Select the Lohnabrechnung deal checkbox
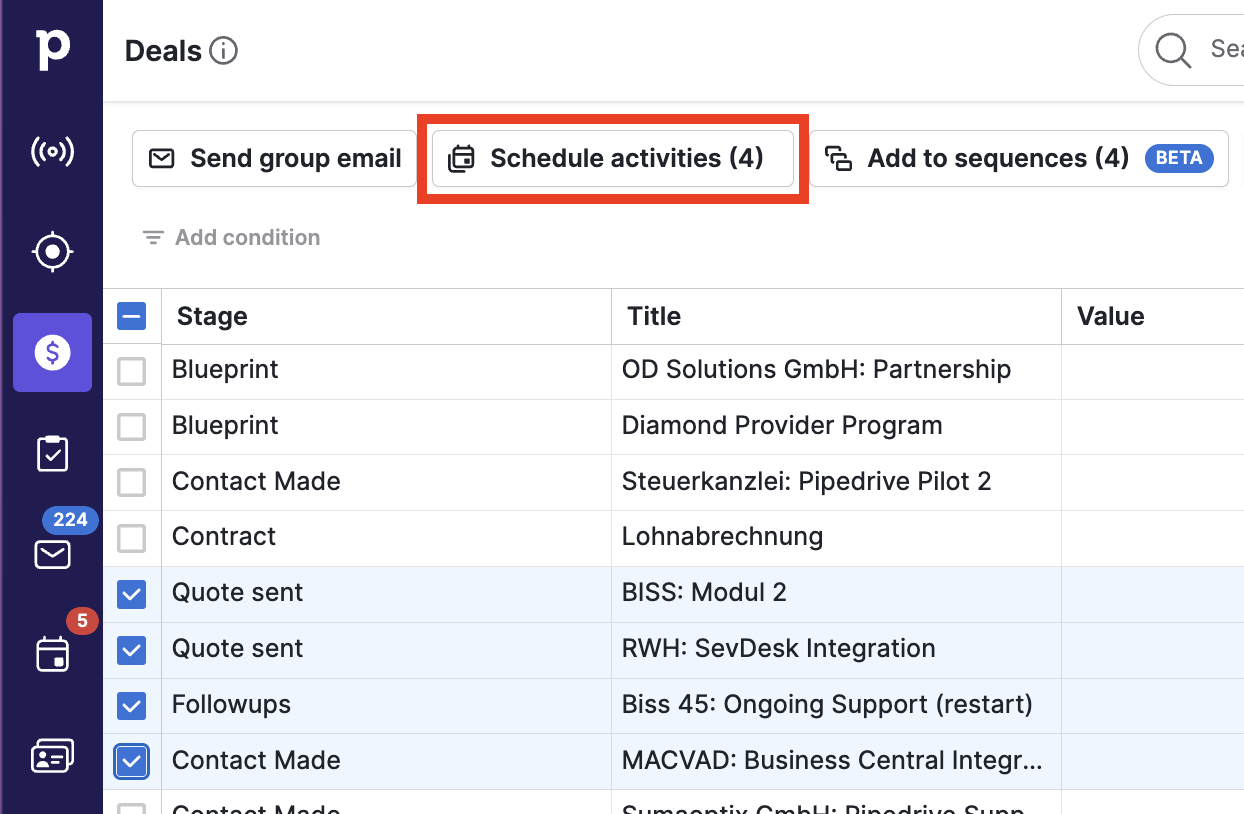 (x=132, y=539)
